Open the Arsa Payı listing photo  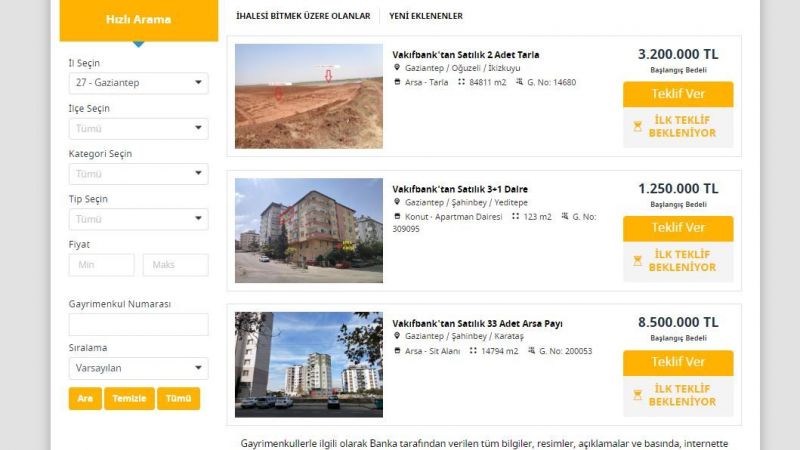[309, 364]
